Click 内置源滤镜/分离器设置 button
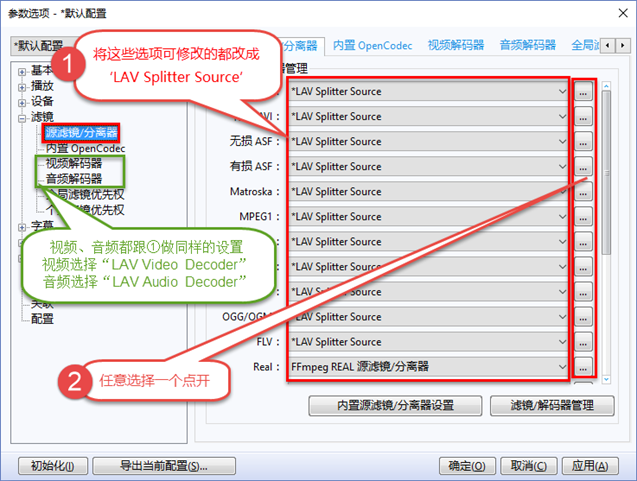637x481 pixels. 395,405
